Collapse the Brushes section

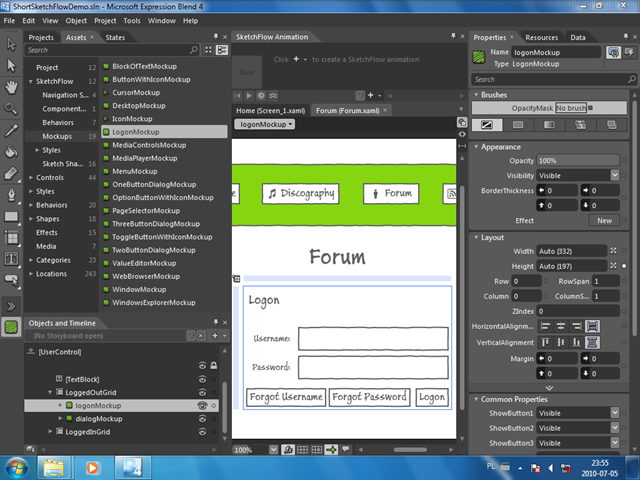click(x=476, y=95)
